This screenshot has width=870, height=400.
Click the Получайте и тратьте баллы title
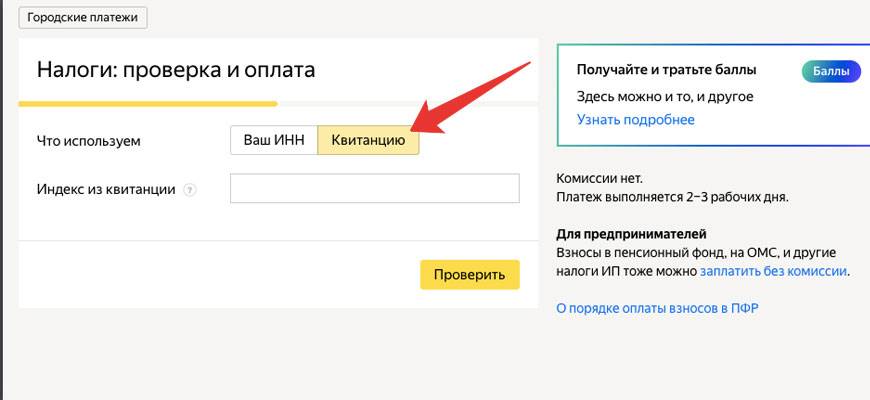tap(666, 70)
